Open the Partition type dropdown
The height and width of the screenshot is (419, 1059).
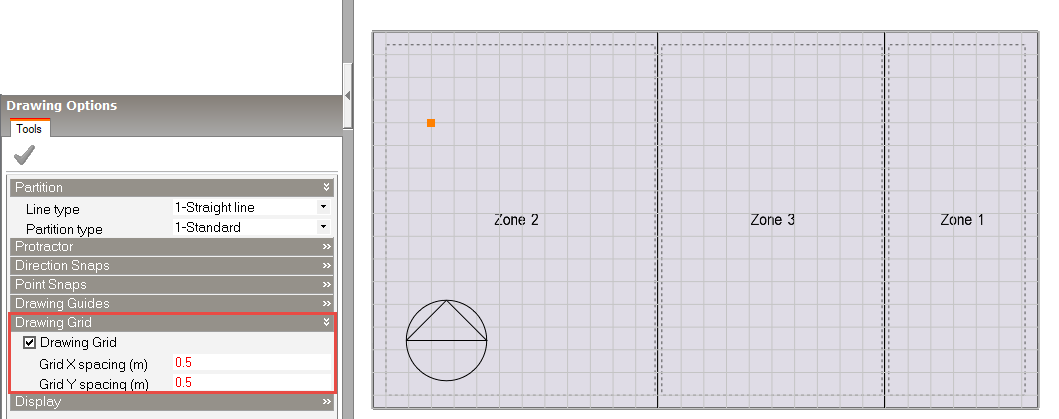[323, 227]
